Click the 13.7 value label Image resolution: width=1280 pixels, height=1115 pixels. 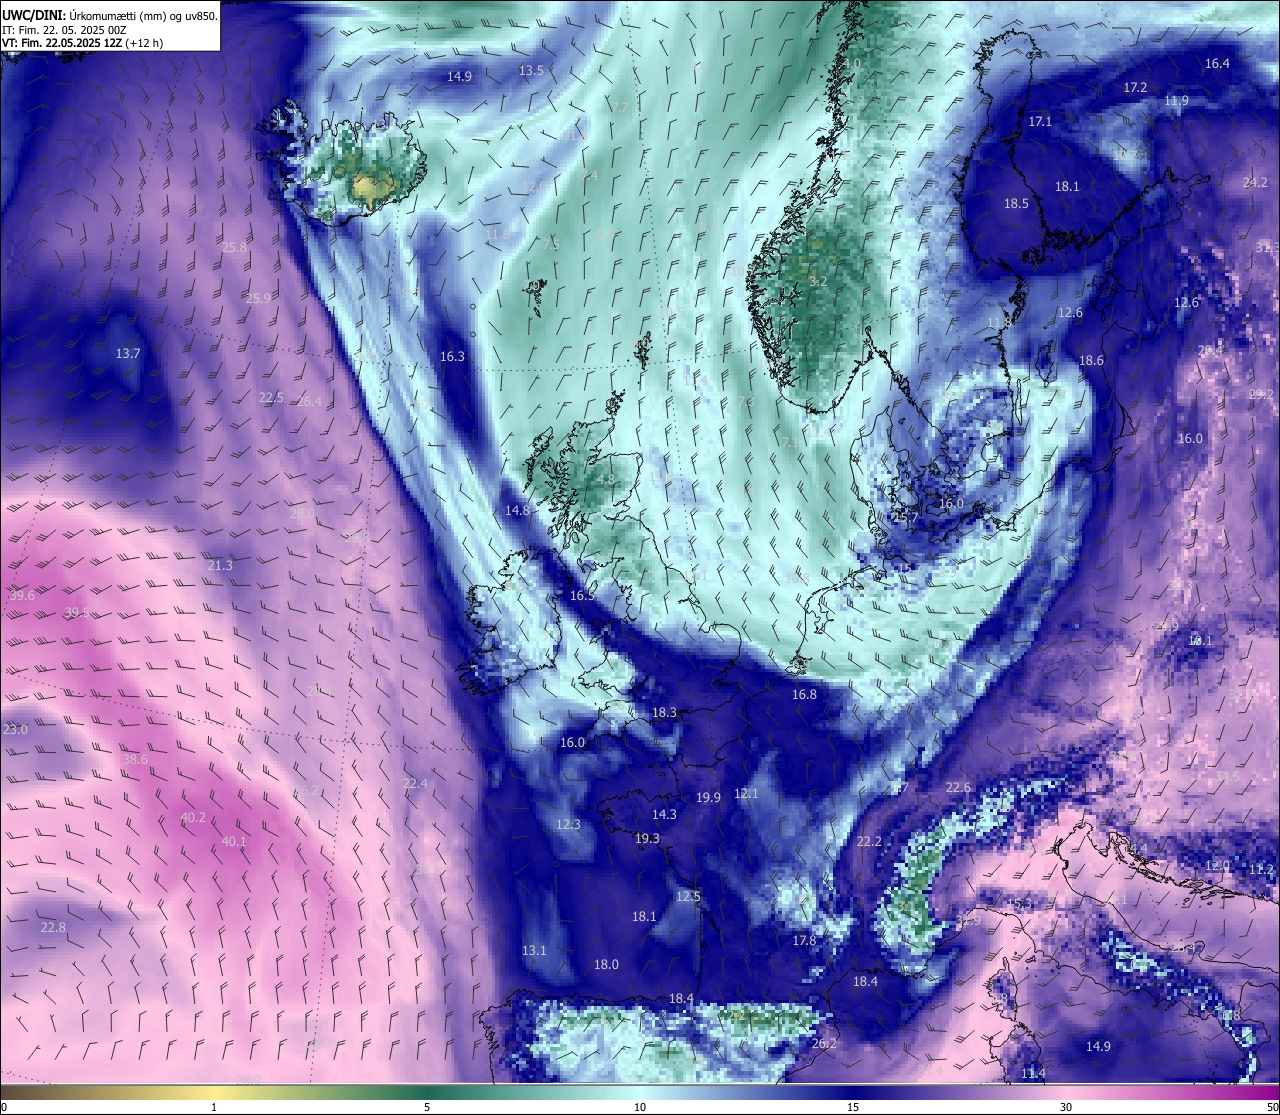tap(128, 354)
